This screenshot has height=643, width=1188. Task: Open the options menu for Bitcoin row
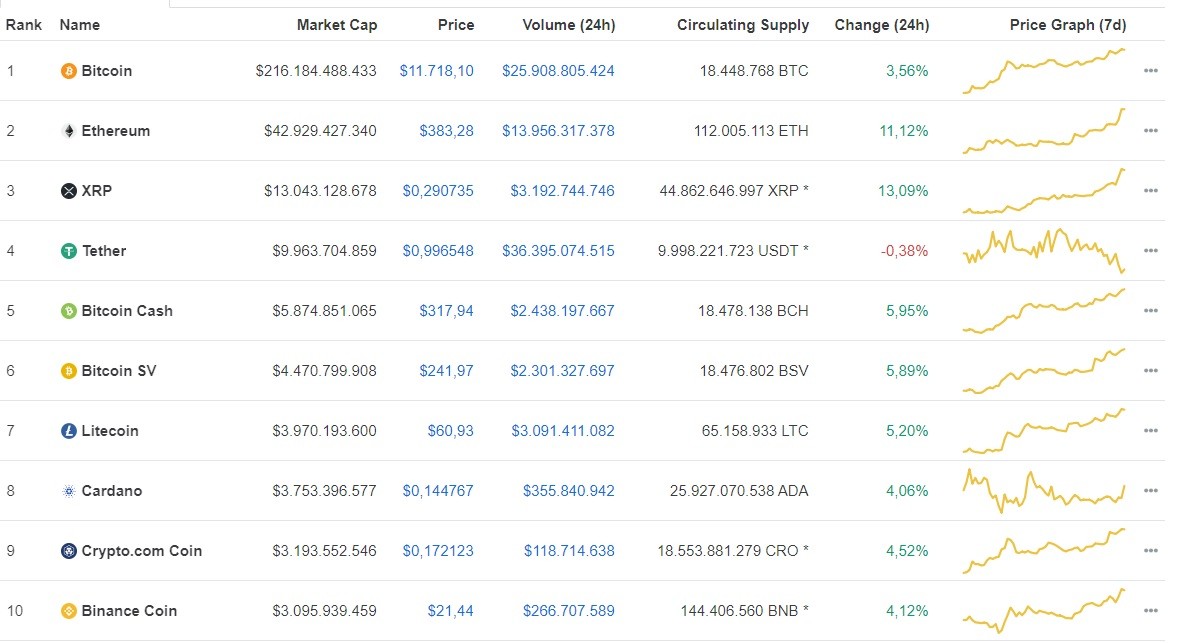(1152, 71)
